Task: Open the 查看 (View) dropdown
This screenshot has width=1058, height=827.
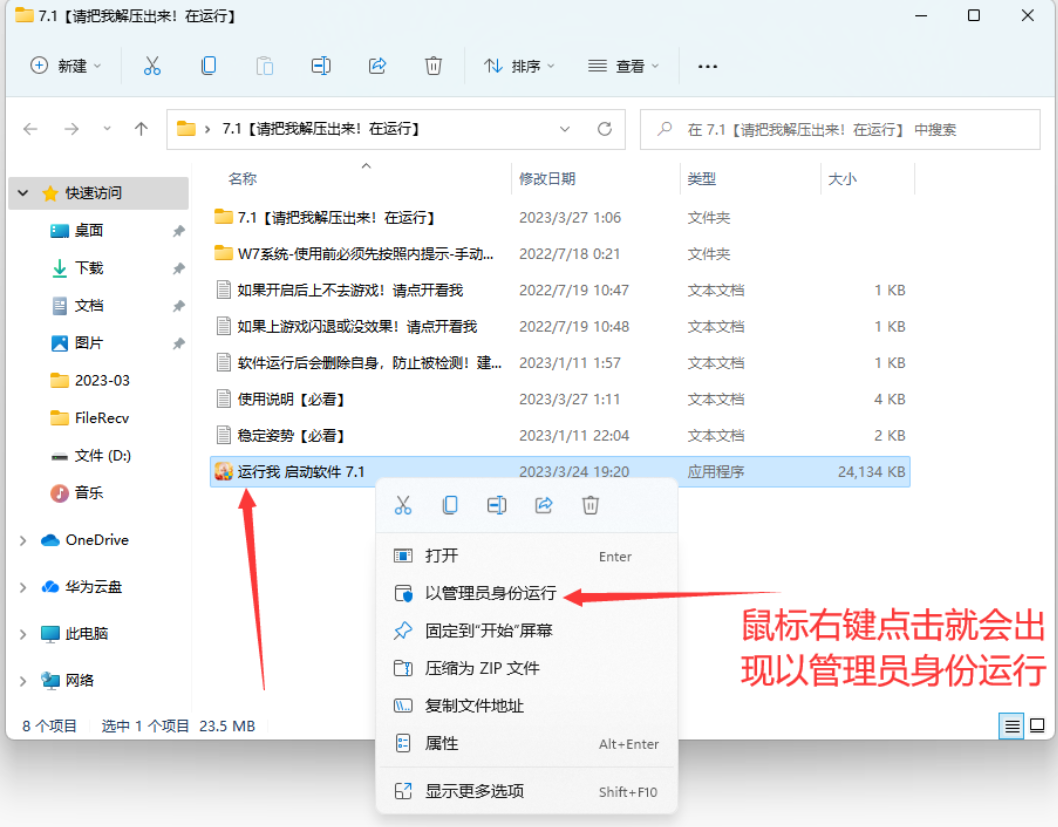Action: (x=623, y=66)
